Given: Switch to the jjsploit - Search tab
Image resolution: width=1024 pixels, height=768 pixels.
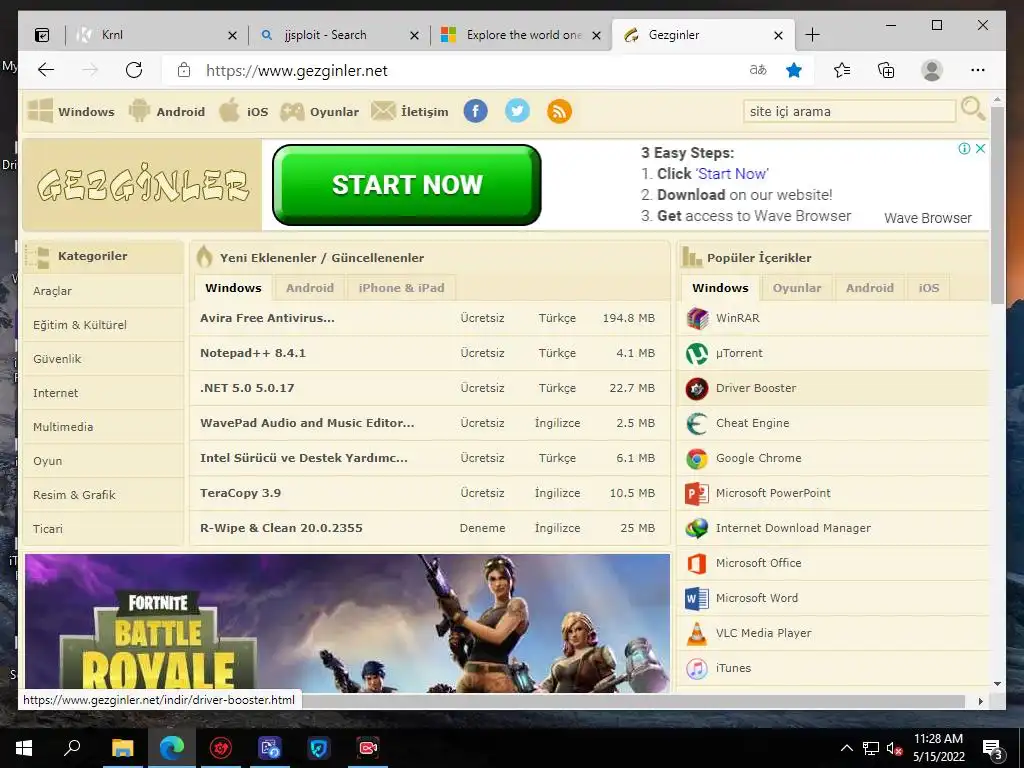Looking at the screenshot, I should (x=338, y=35).
